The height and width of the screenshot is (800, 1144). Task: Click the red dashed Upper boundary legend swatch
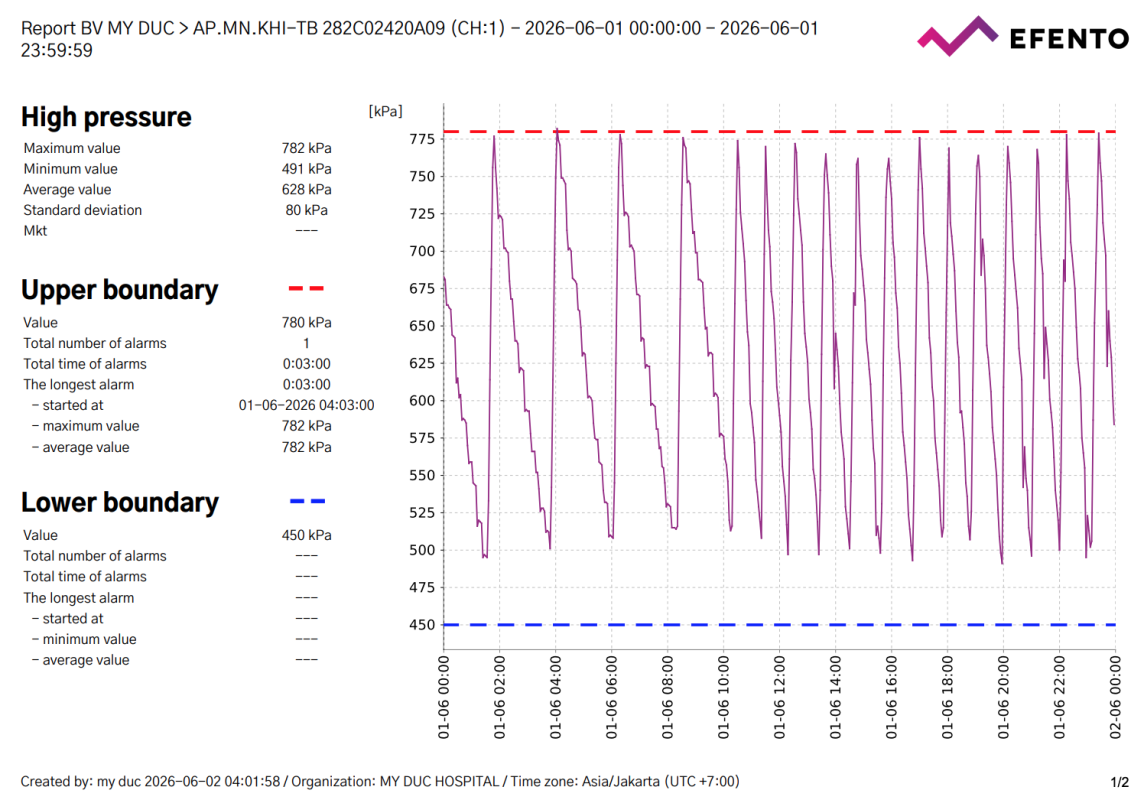point(306,289)
